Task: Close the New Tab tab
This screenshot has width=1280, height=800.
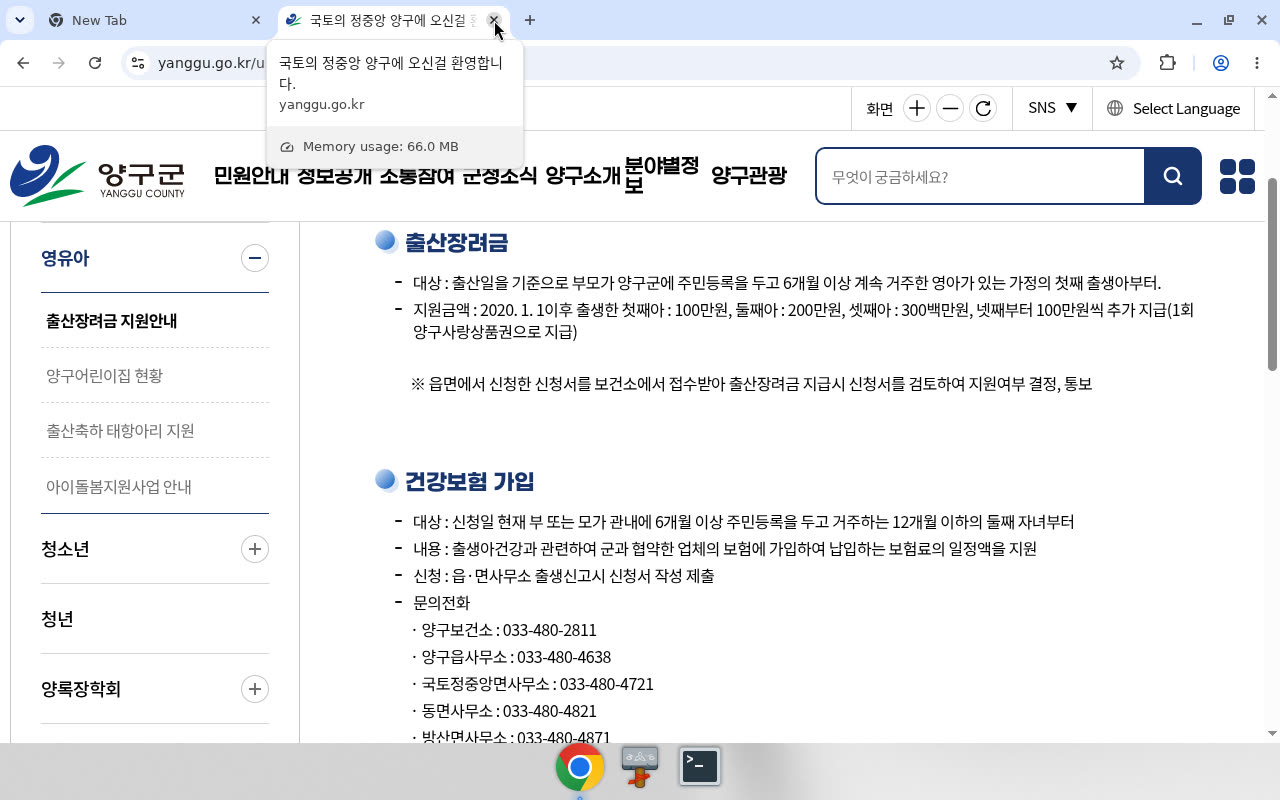Action: (256, 20)
